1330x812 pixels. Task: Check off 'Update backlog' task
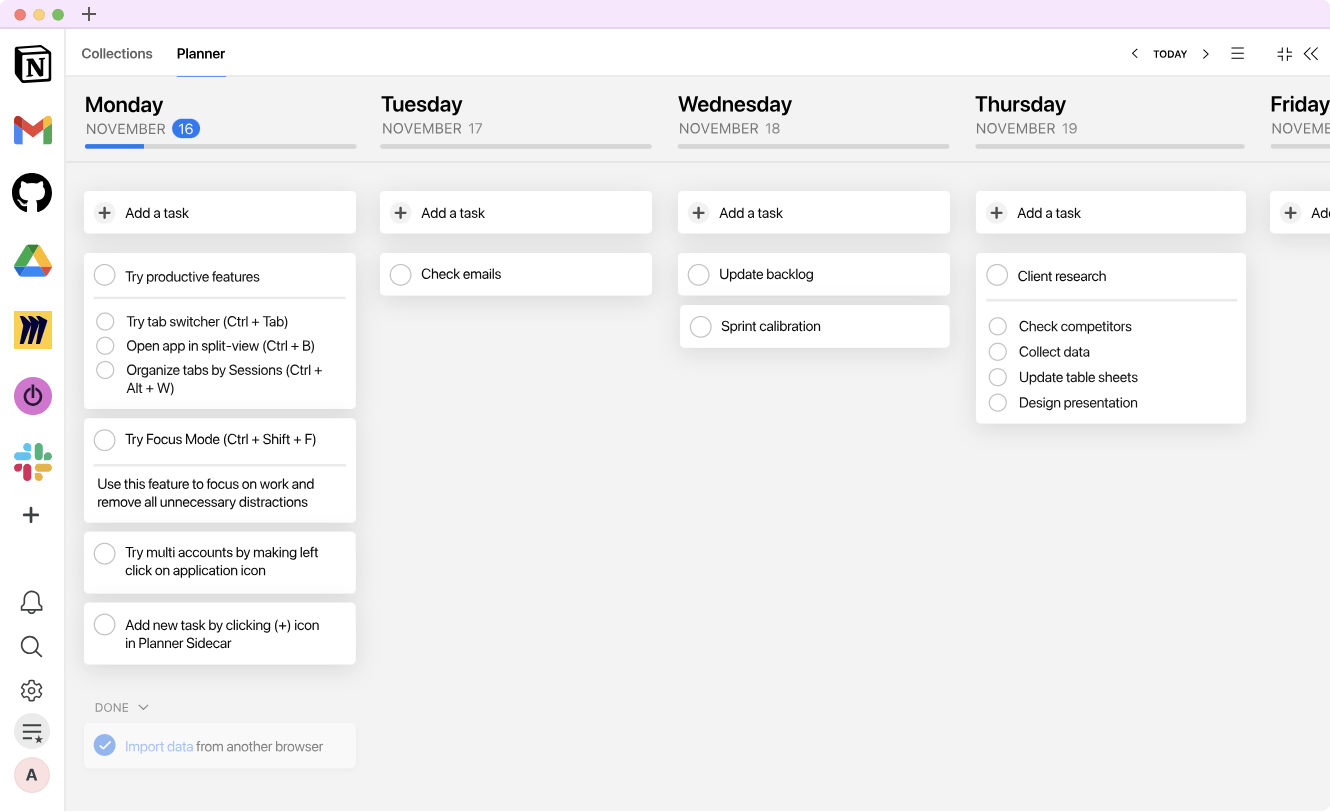699,274
